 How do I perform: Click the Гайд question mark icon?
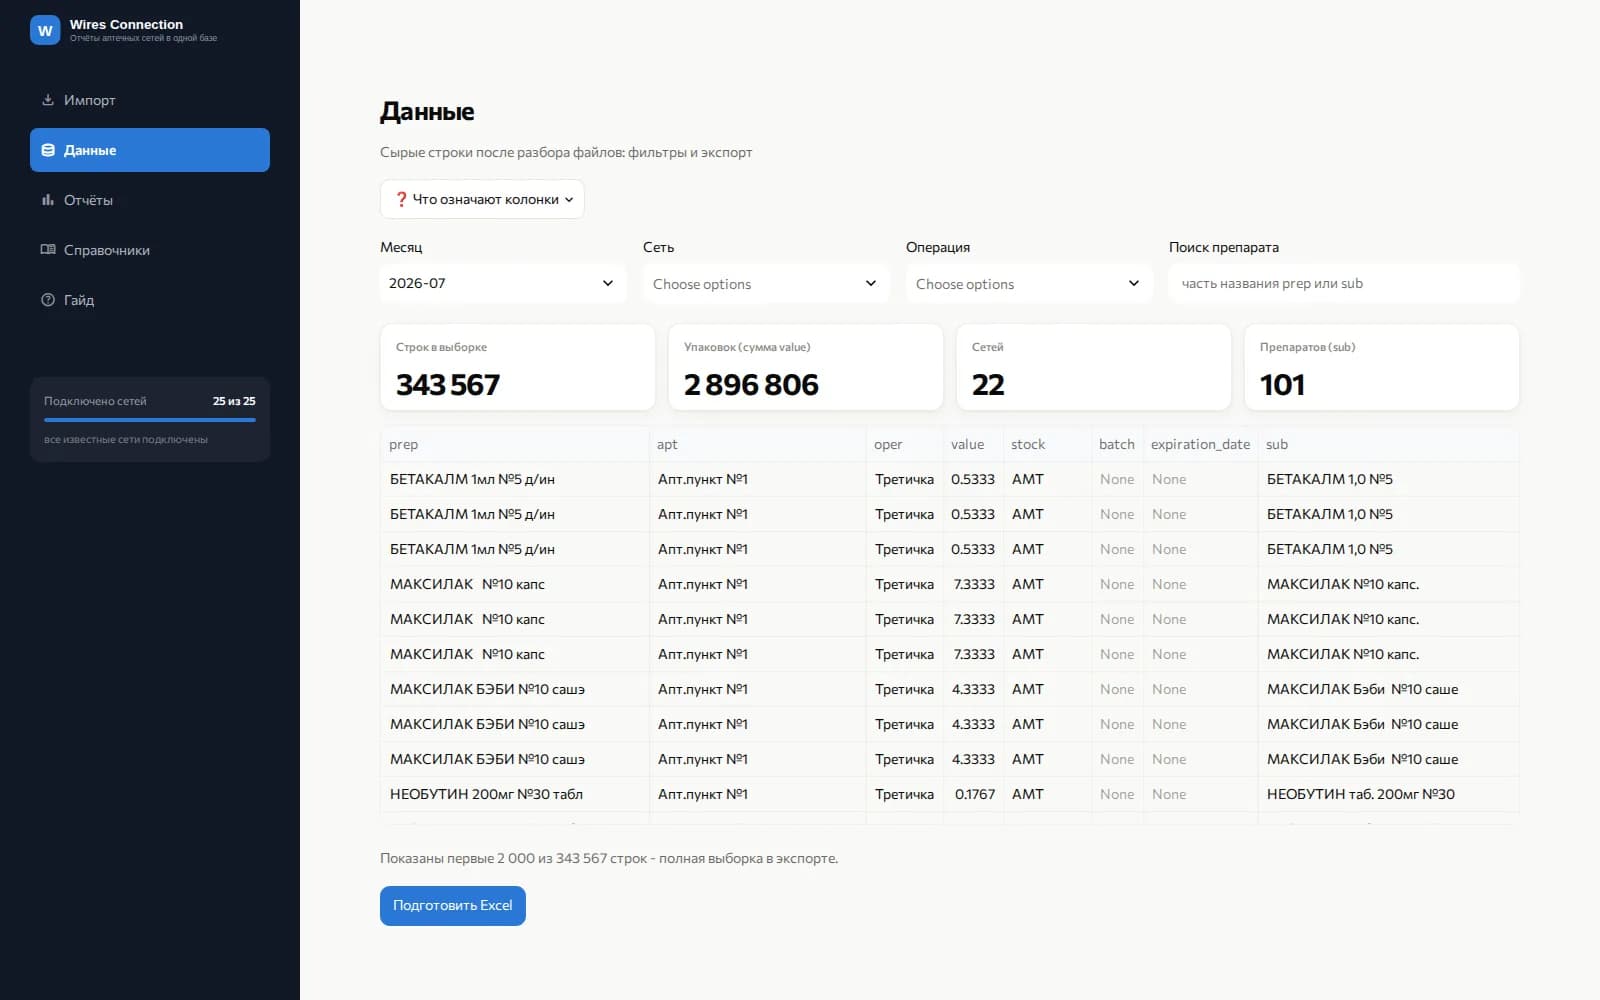(48, 300)
